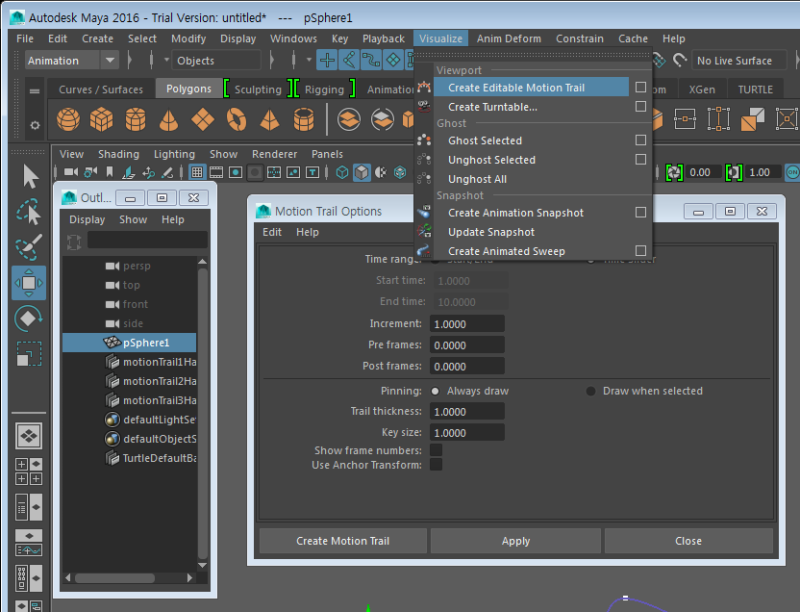
Task: Tick the Use Anchor Transform checkbox
Action: [x=436, y=465]
